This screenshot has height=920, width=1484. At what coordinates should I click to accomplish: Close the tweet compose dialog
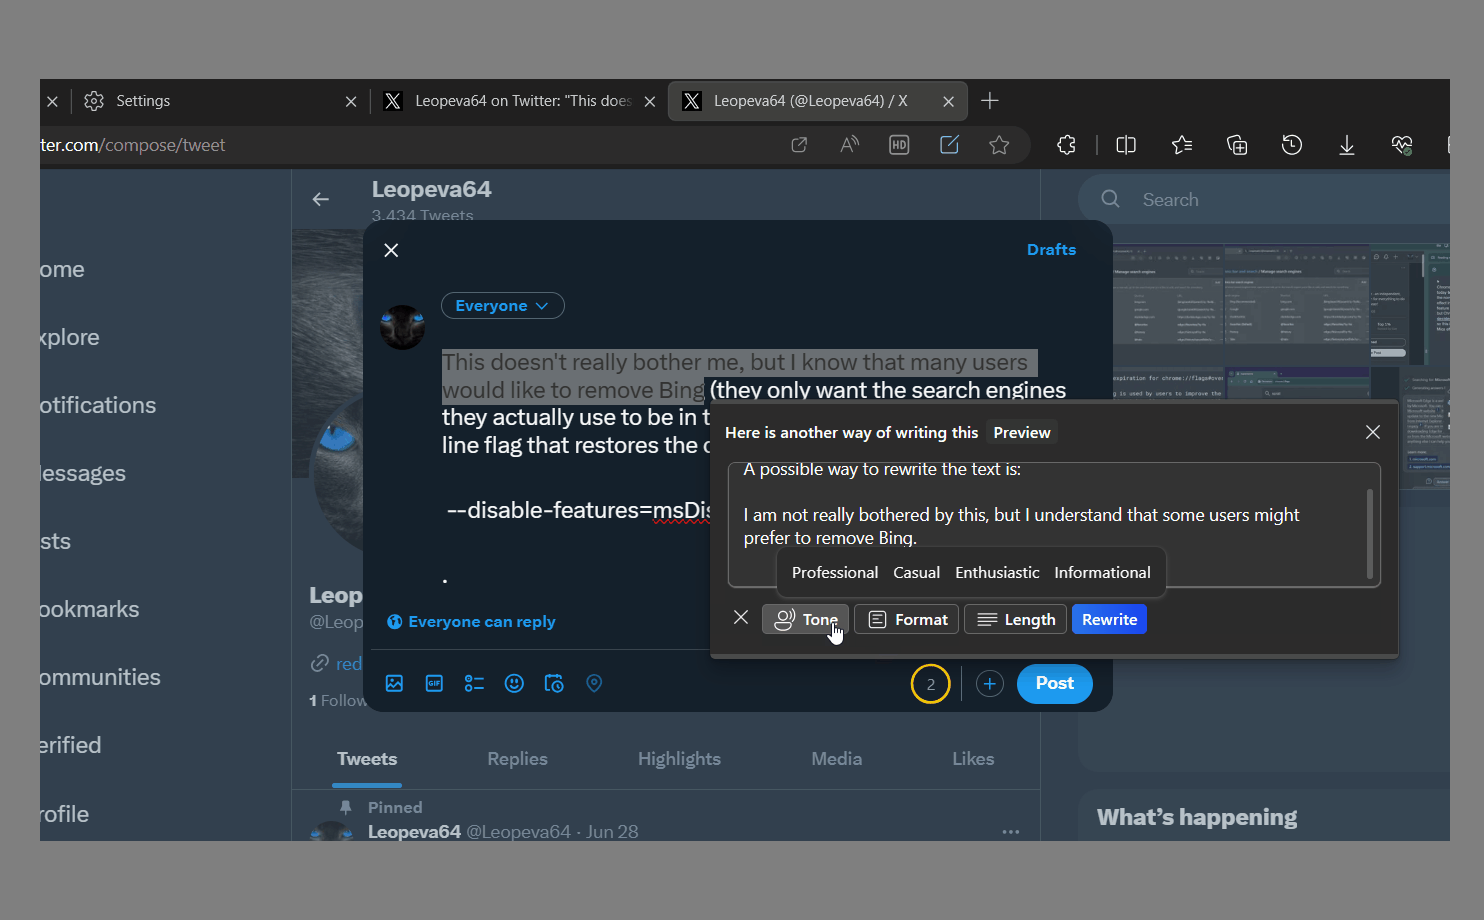391,250
